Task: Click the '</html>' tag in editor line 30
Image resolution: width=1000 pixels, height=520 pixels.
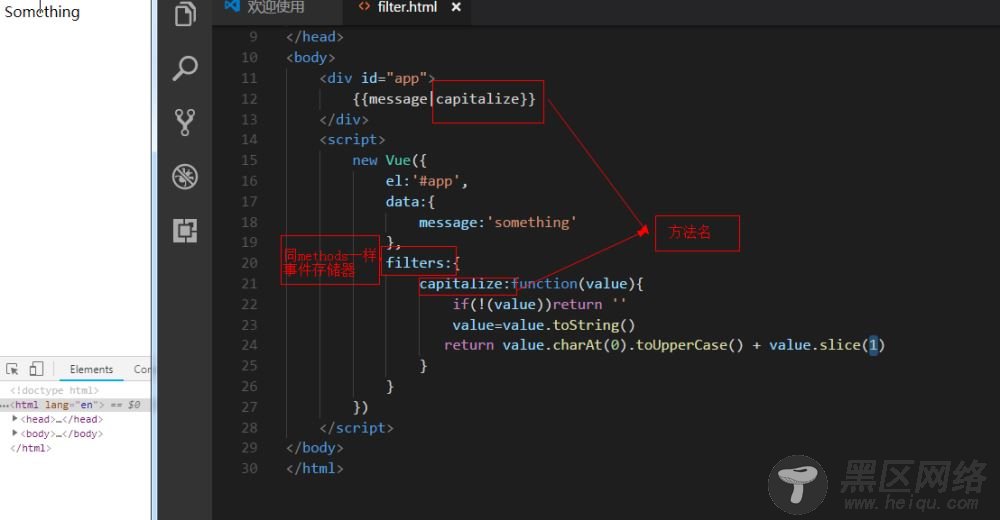Action: coord(314,468)
